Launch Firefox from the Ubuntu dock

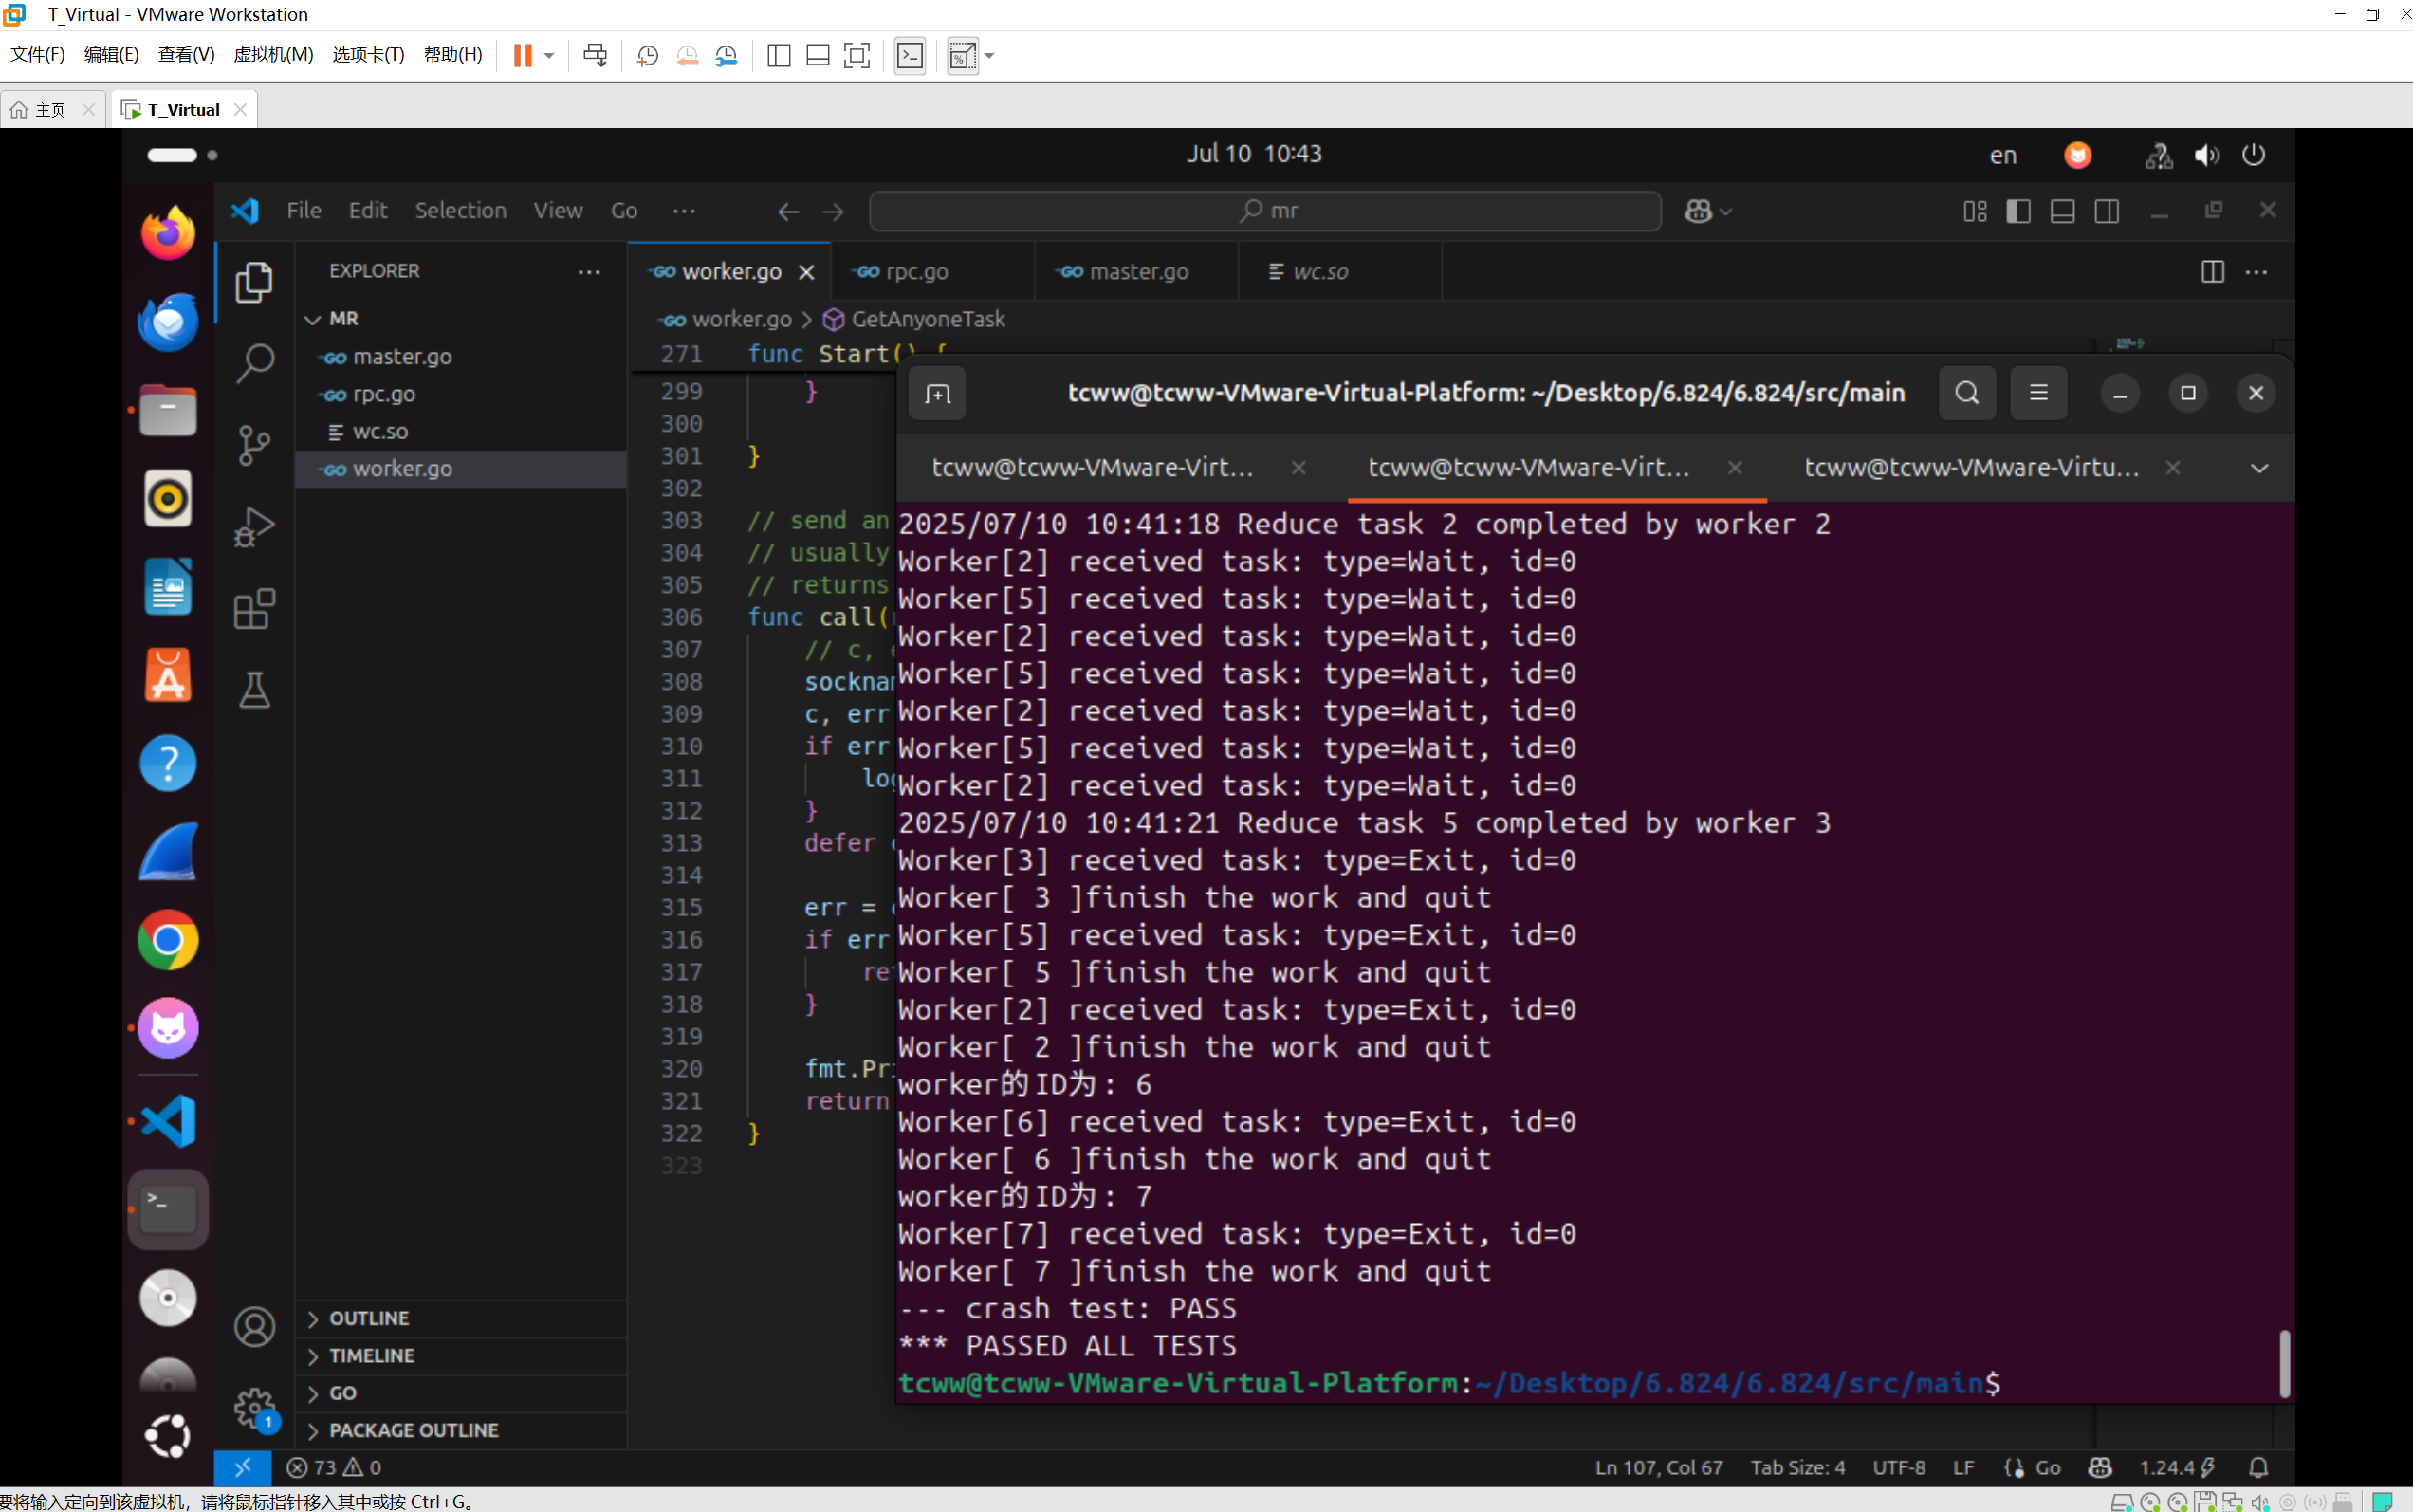pos(168,233)
